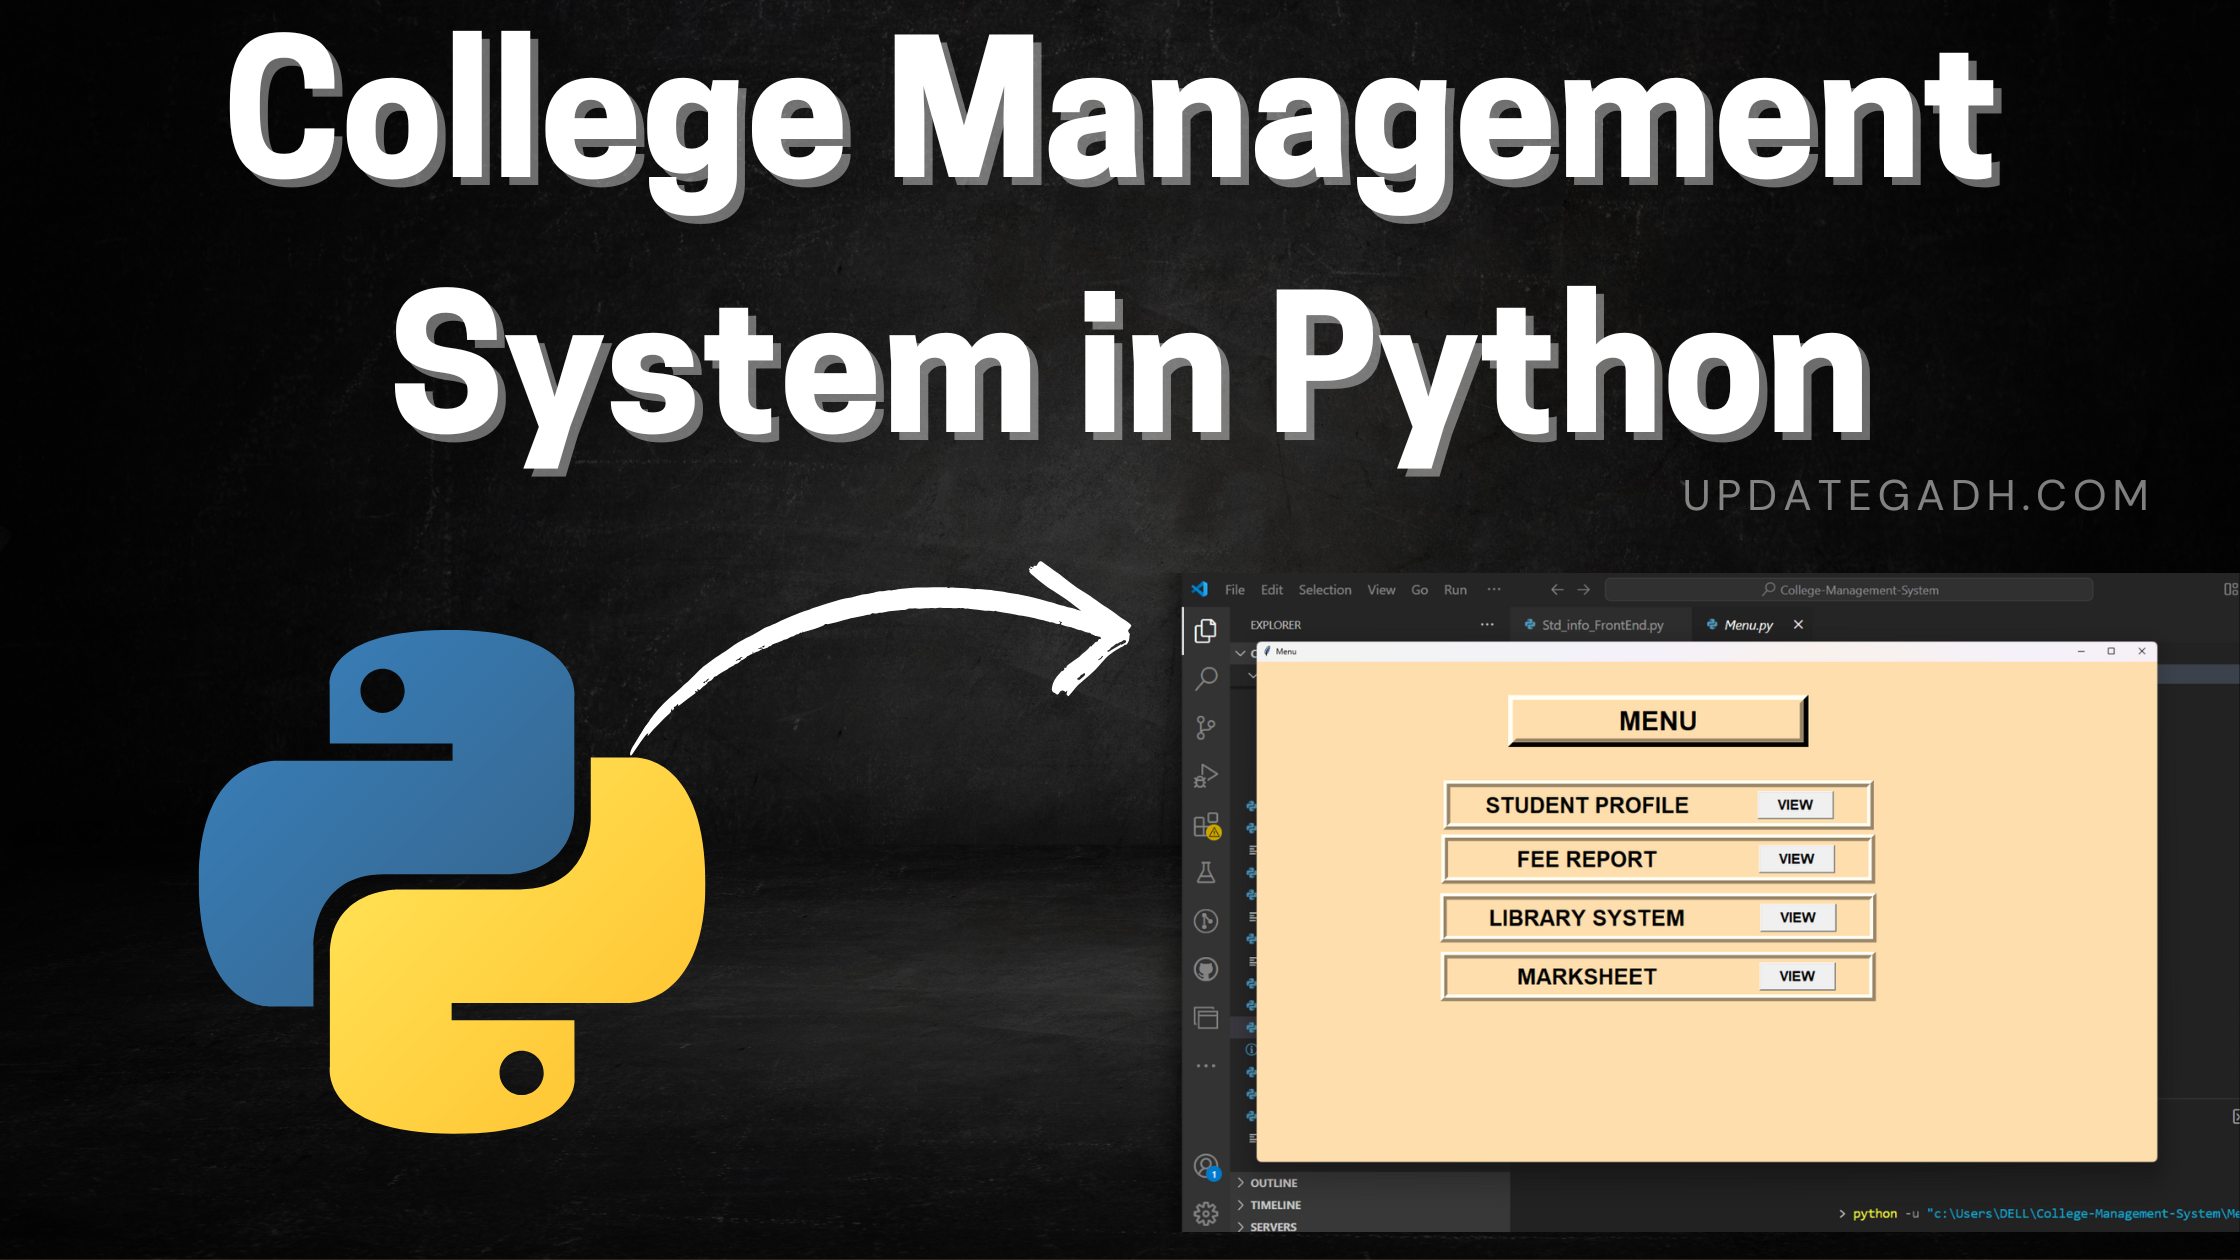The height and width of the screenshot is (1260, 2240).
Task: Open the File menu
Action: 1235,590
